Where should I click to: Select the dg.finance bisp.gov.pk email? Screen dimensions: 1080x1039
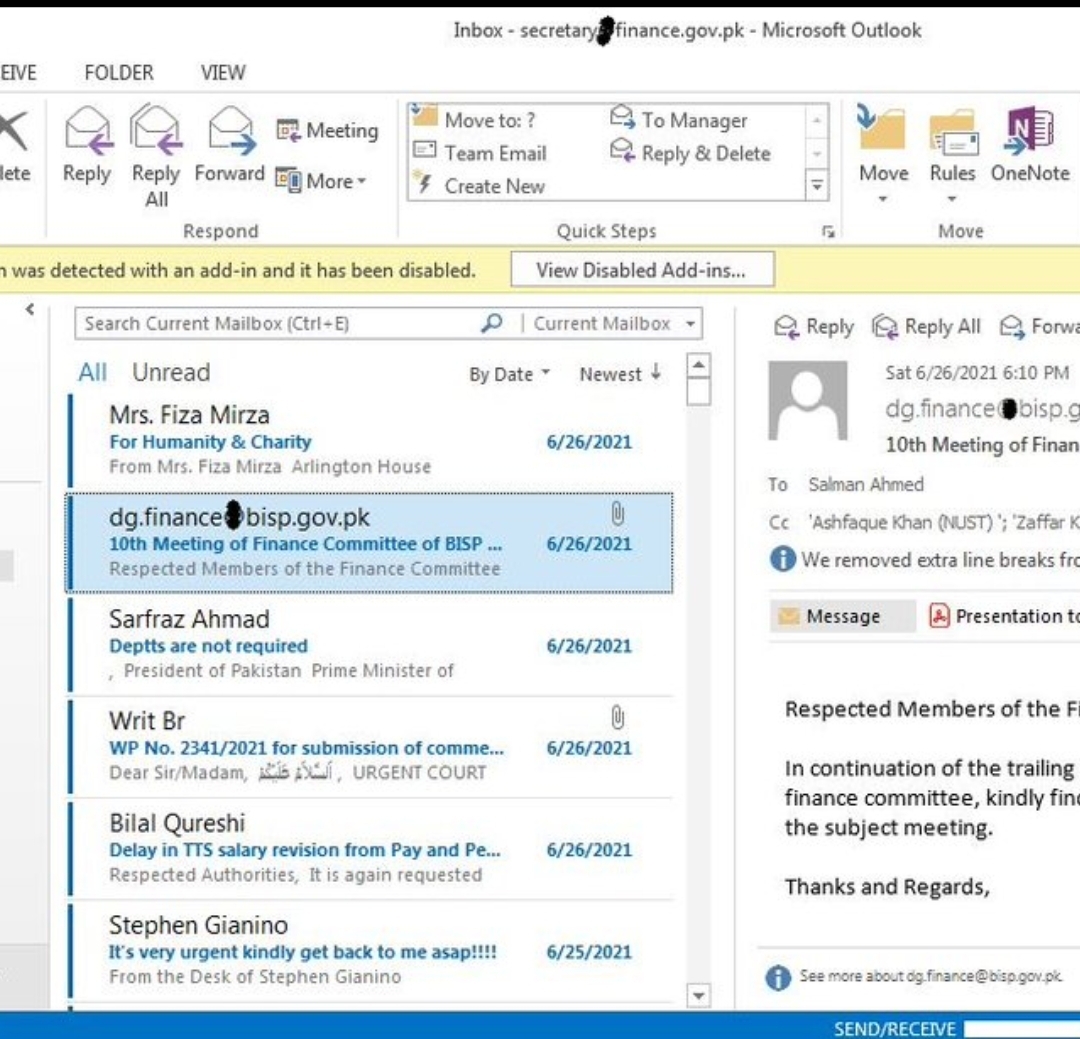371,542
